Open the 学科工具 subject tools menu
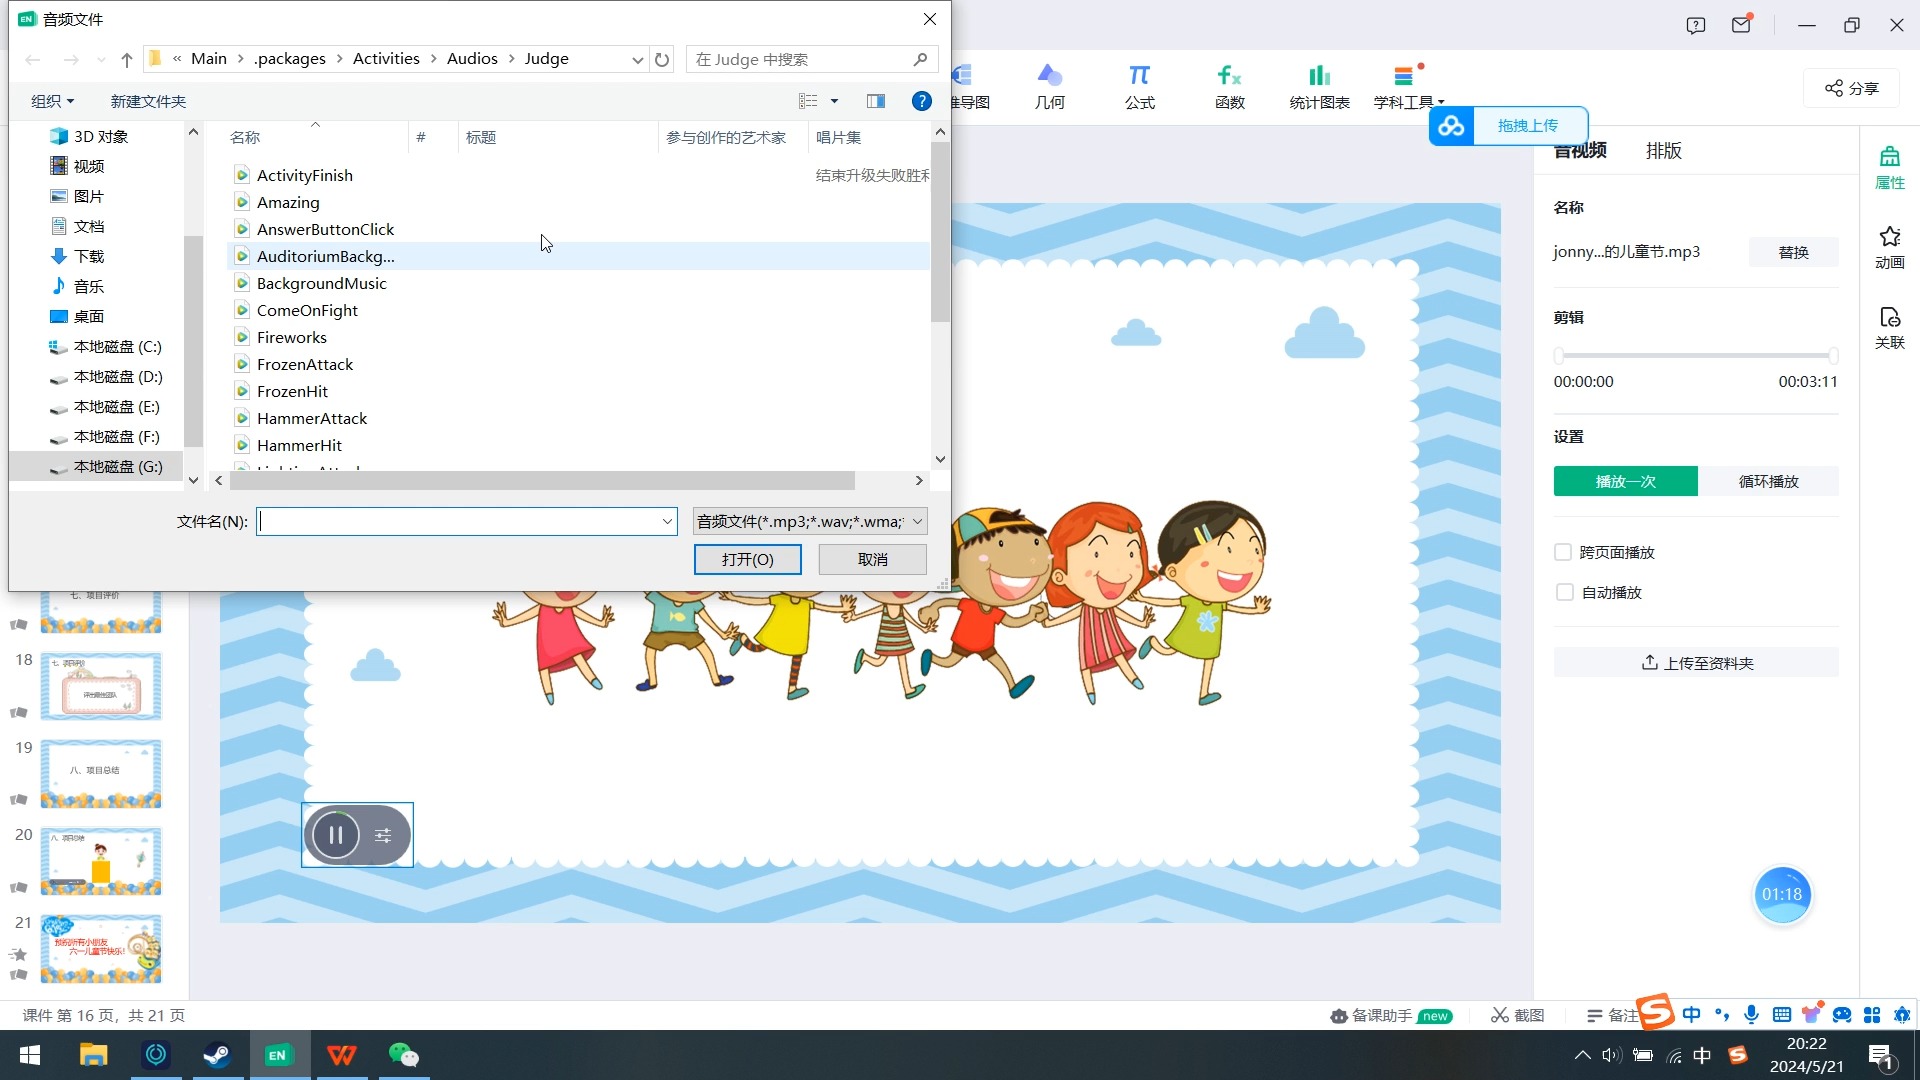Image resolution: width=1920 pixels, height=1080 pixels. click(1408, 87)
